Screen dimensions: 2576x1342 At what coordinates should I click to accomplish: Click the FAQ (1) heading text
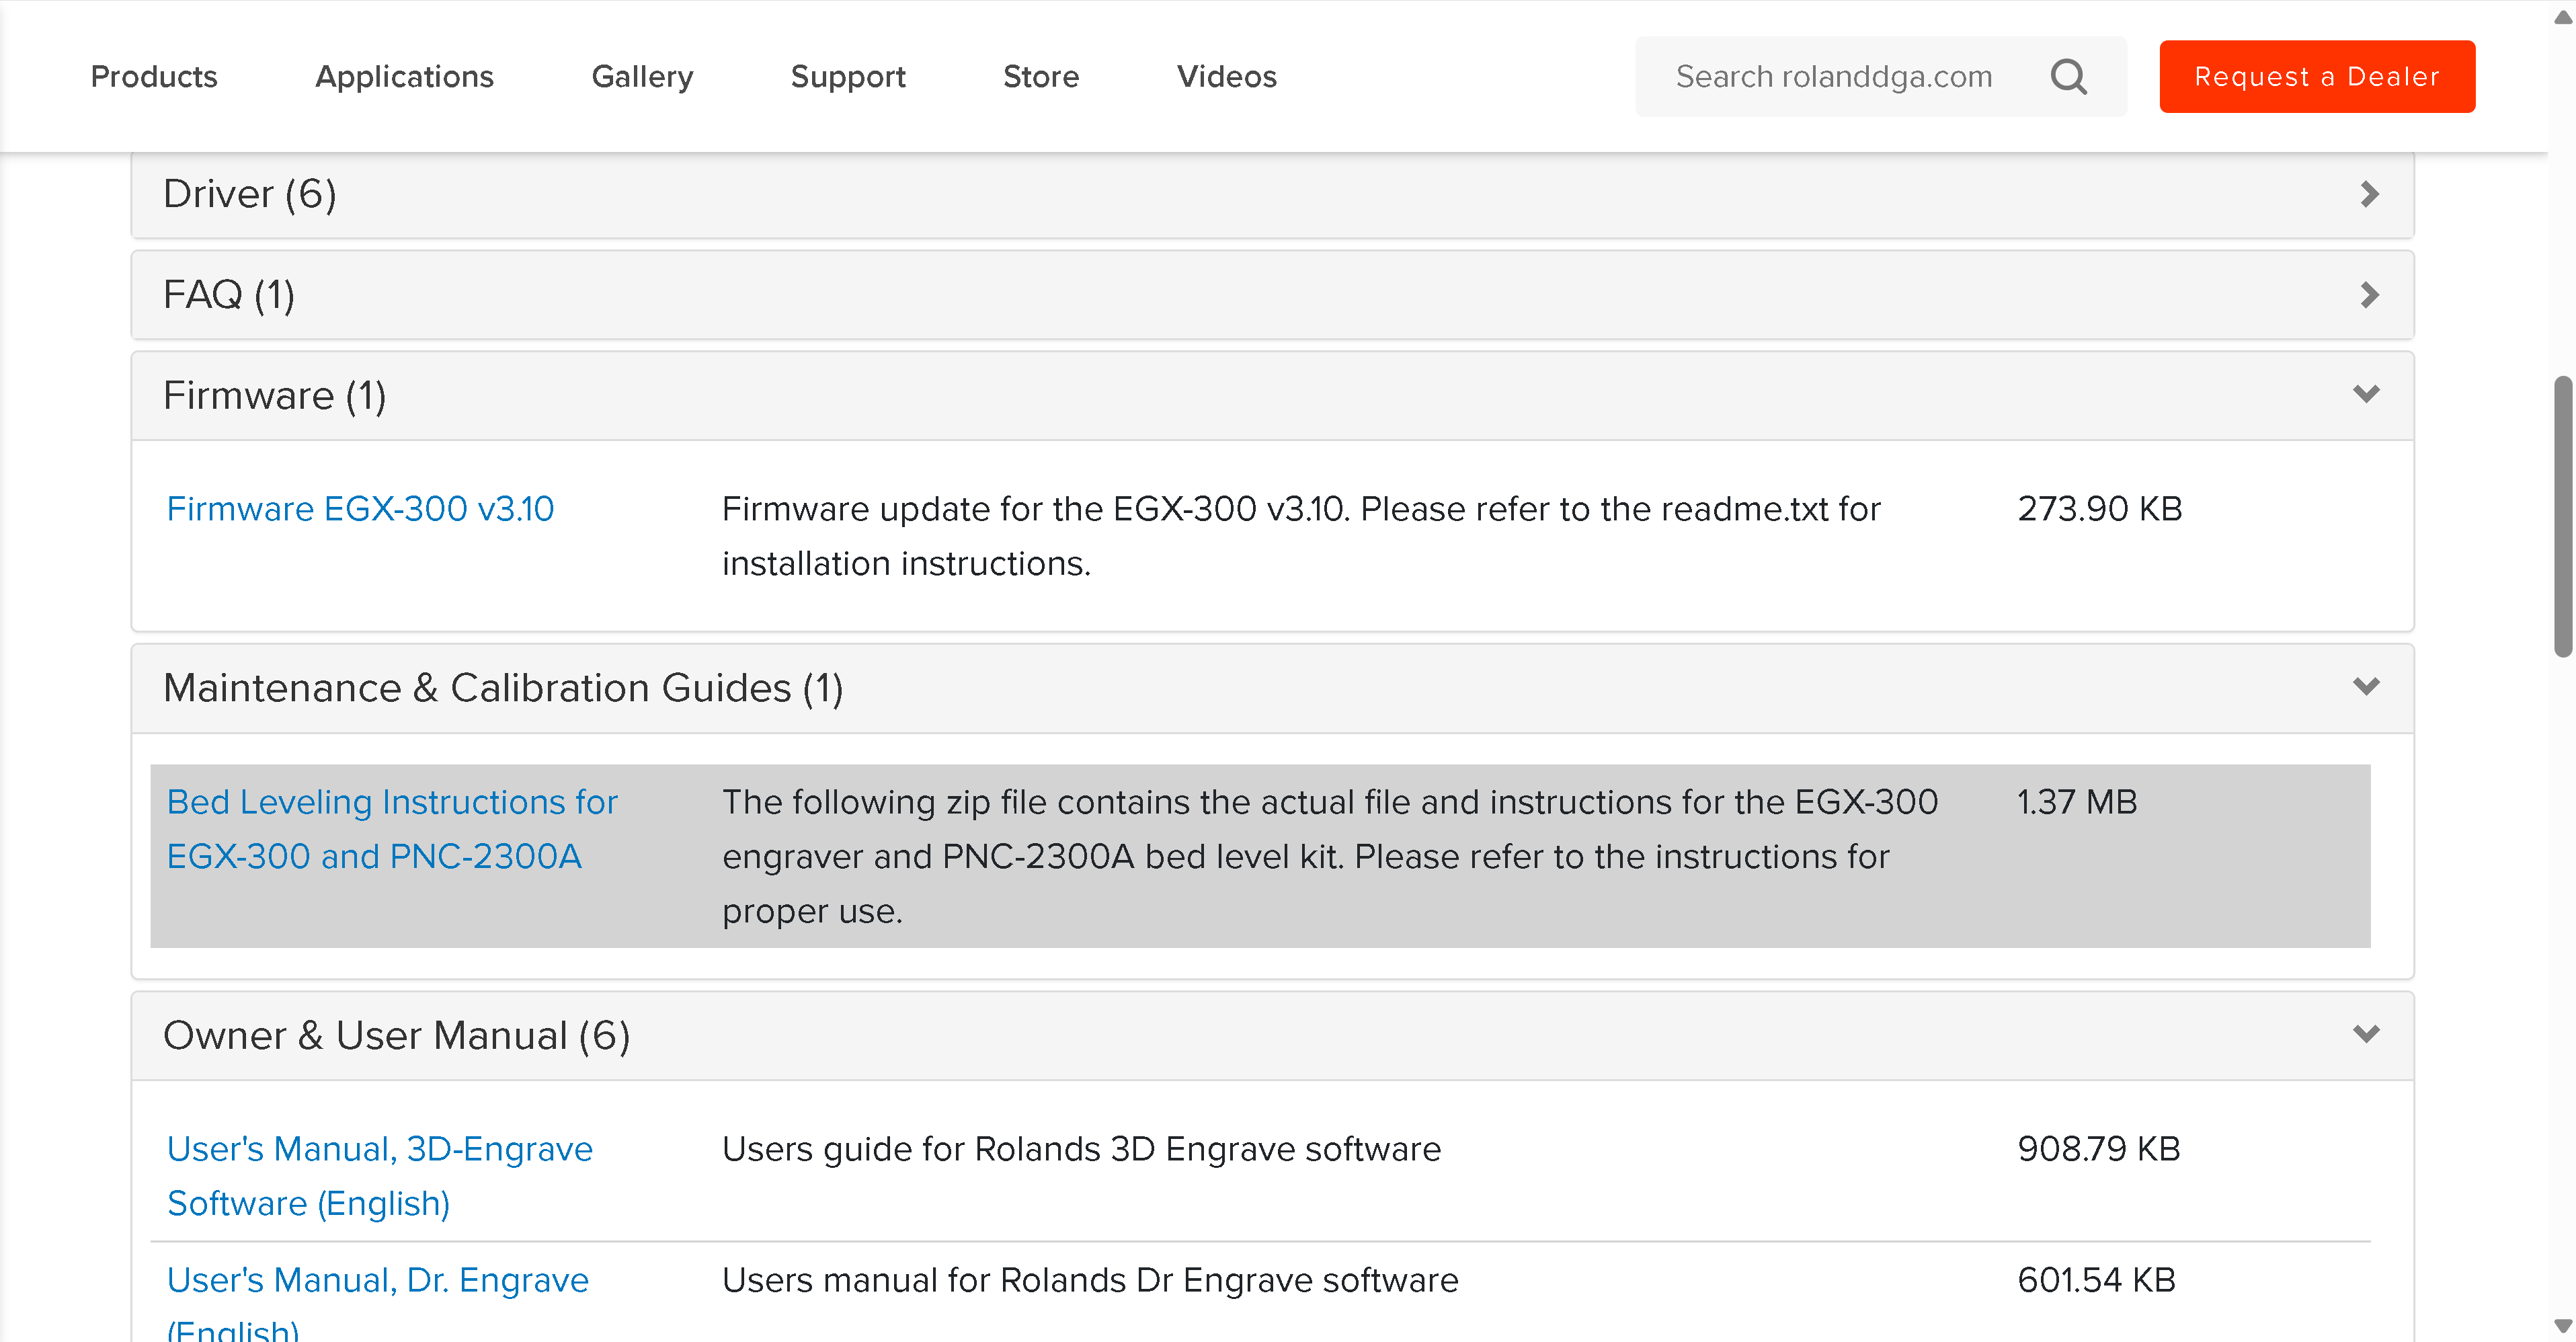[x=229, y=295]
